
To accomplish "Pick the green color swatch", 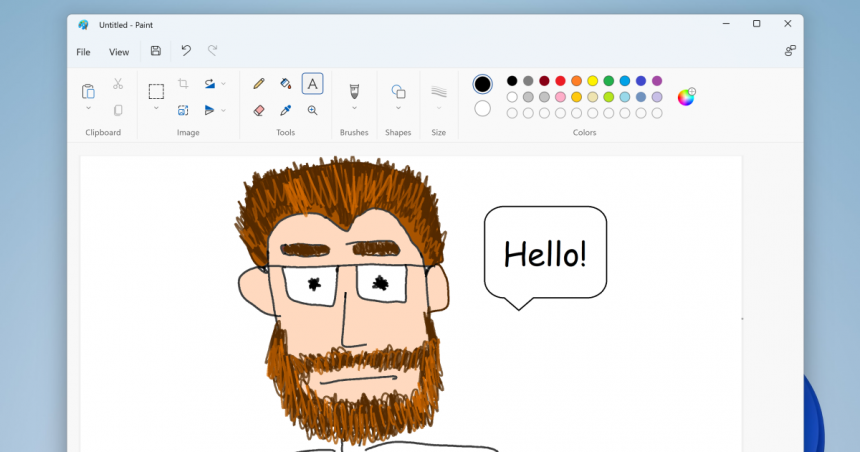I will tap(609, 81).
